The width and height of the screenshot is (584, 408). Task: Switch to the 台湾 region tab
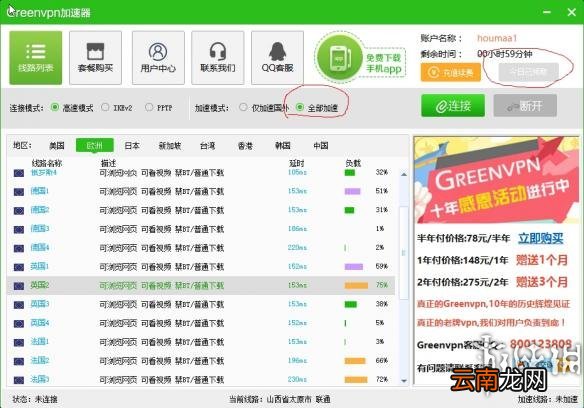point(207,146)
